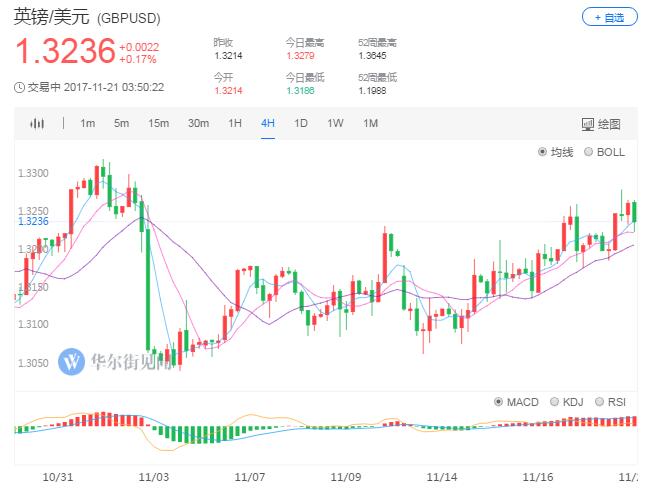Switch to the 1D timeframe tab
Viewport: 649px width, 501px height.
[300, 123]
